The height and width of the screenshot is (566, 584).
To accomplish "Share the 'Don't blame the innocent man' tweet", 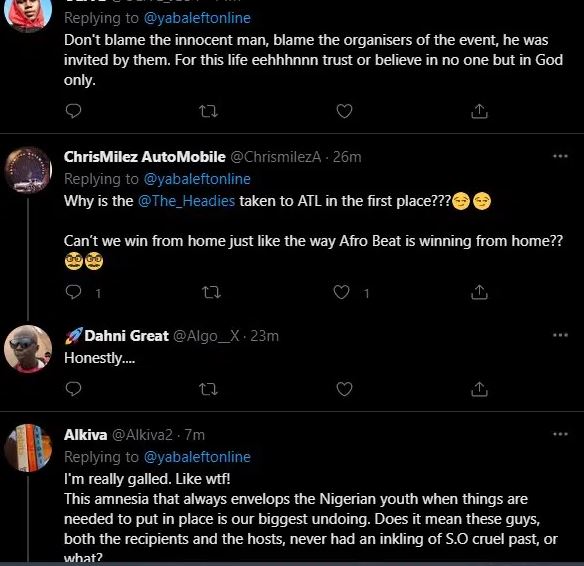I will 479,111.
